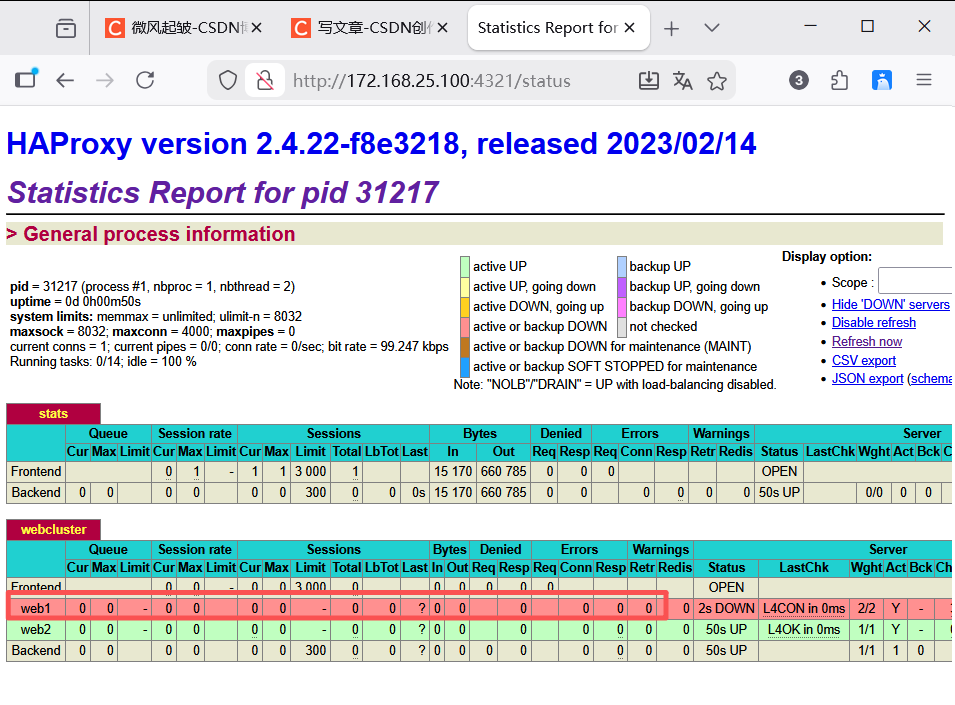Reload the status page
Viewport: 955px width, 705px height.
click(x=145, y=80)
